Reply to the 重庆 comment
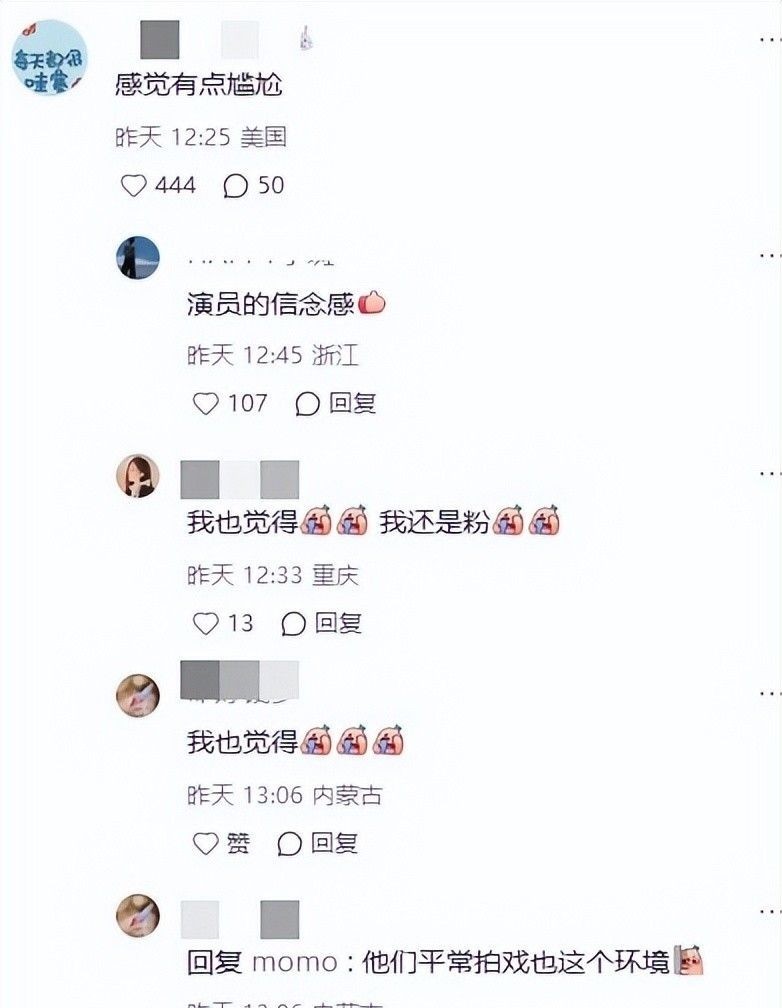The width and height of the screenshot is (782, 1008). click(321, 624)
